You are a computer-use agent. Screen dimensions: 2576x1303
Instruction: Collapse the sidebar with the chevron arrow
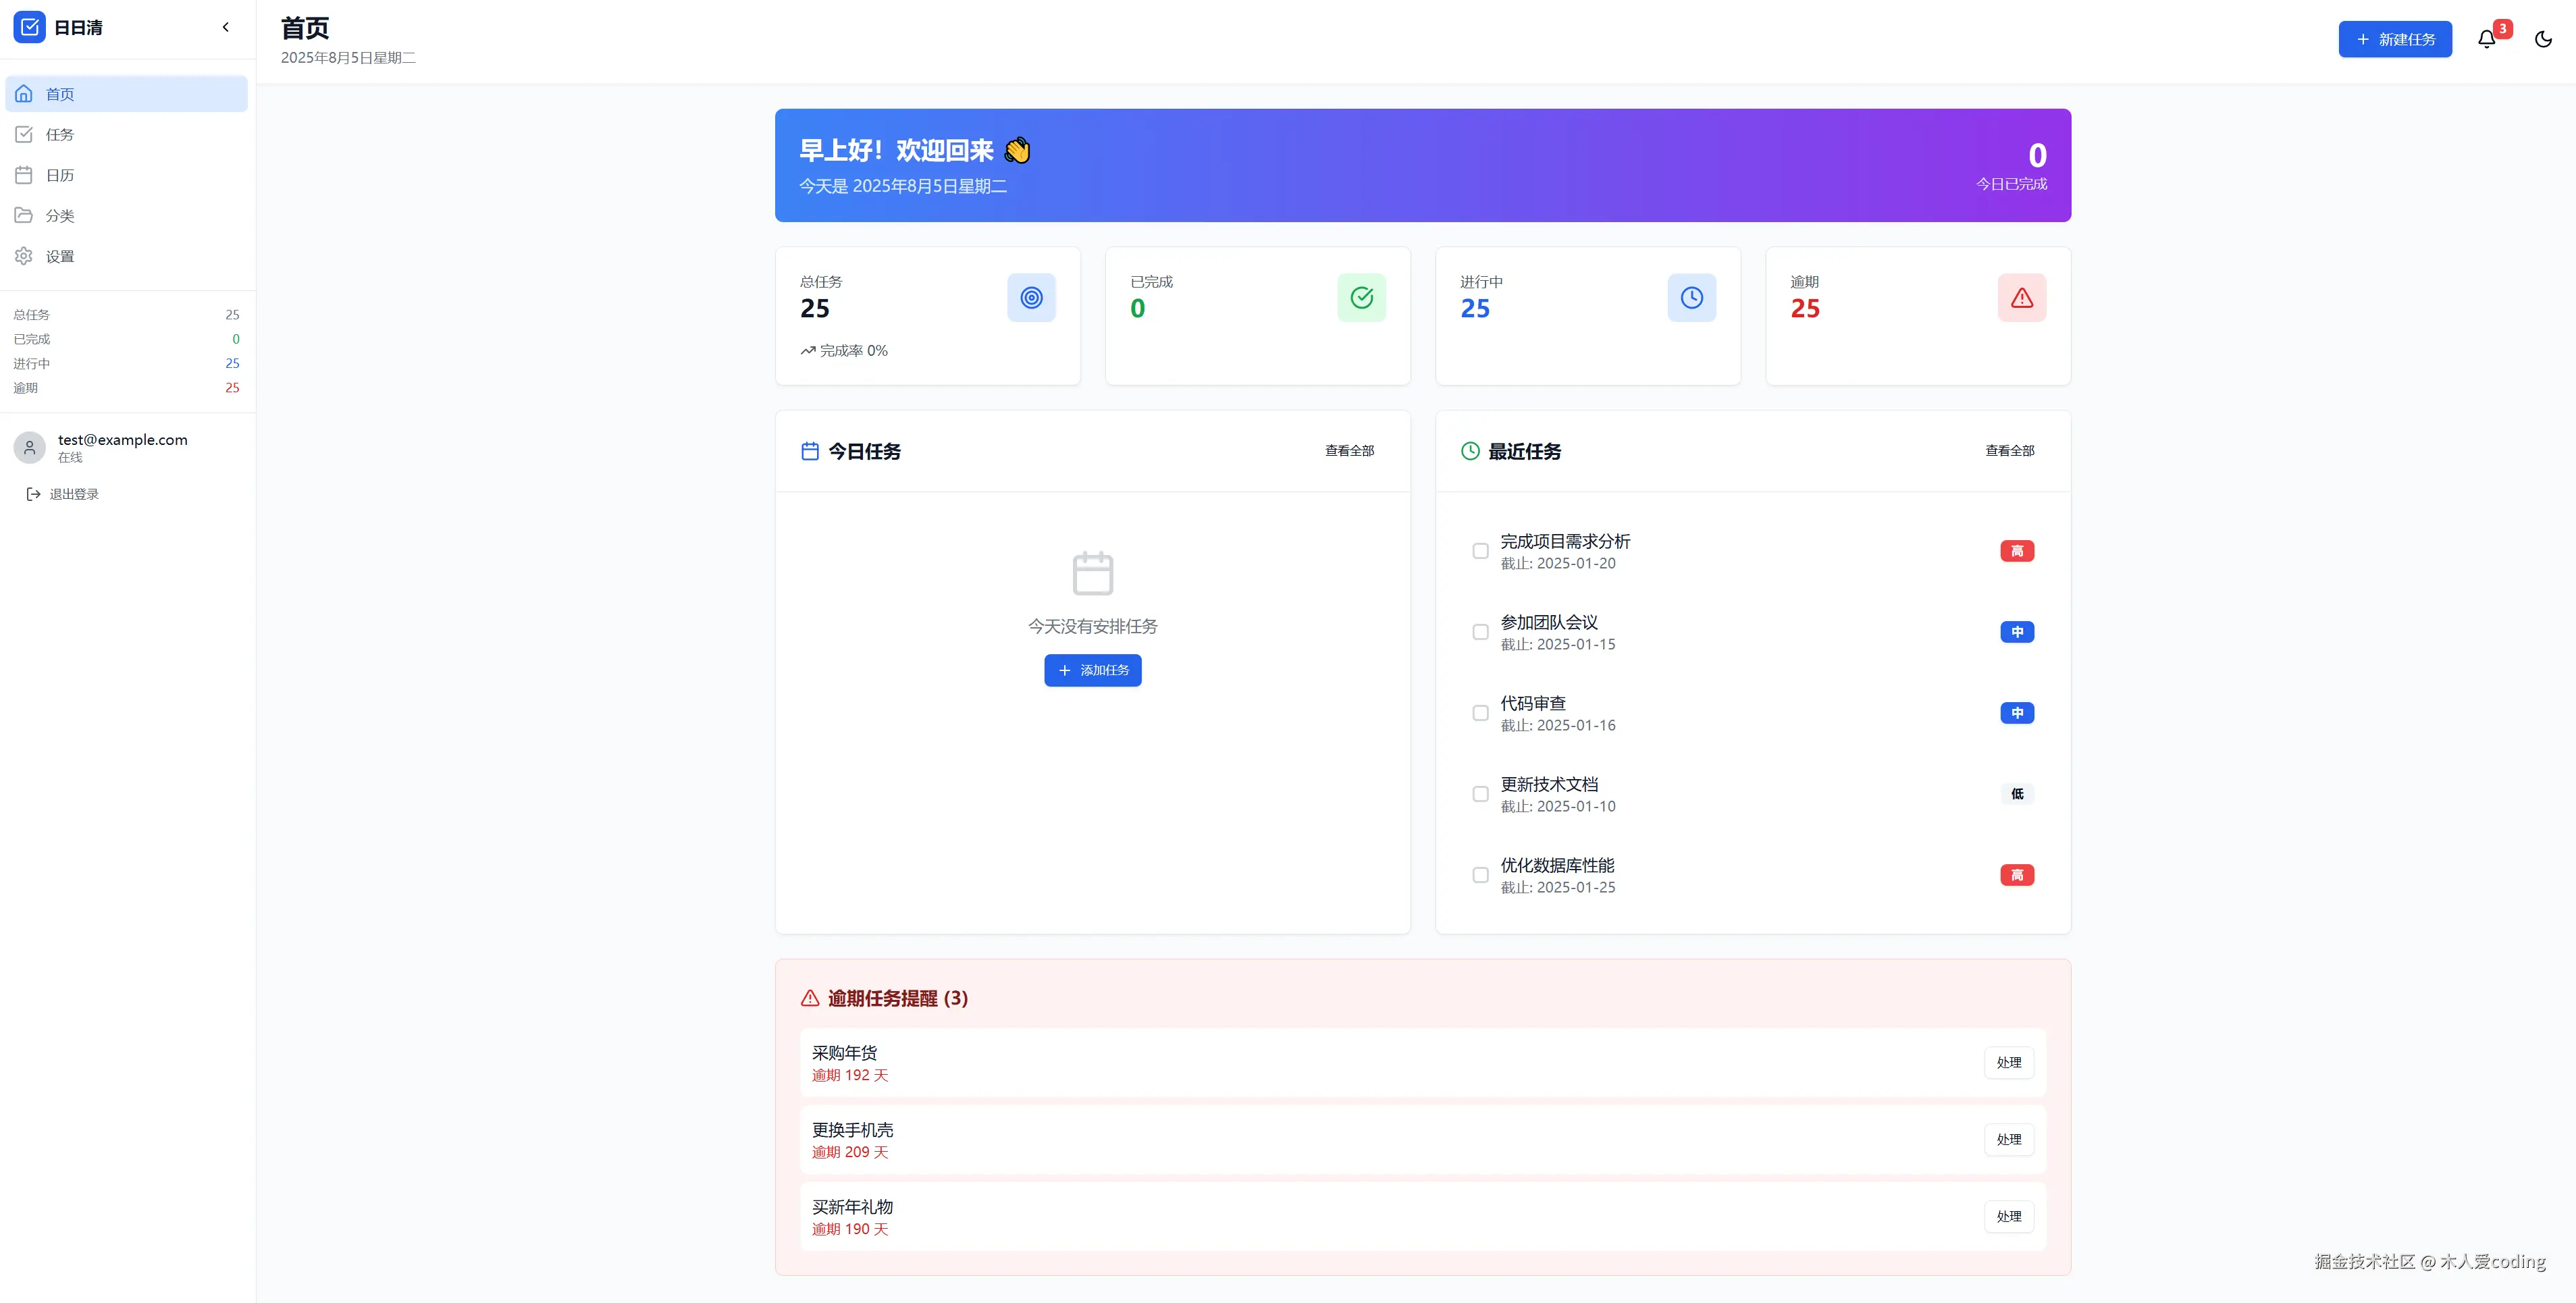225,27
